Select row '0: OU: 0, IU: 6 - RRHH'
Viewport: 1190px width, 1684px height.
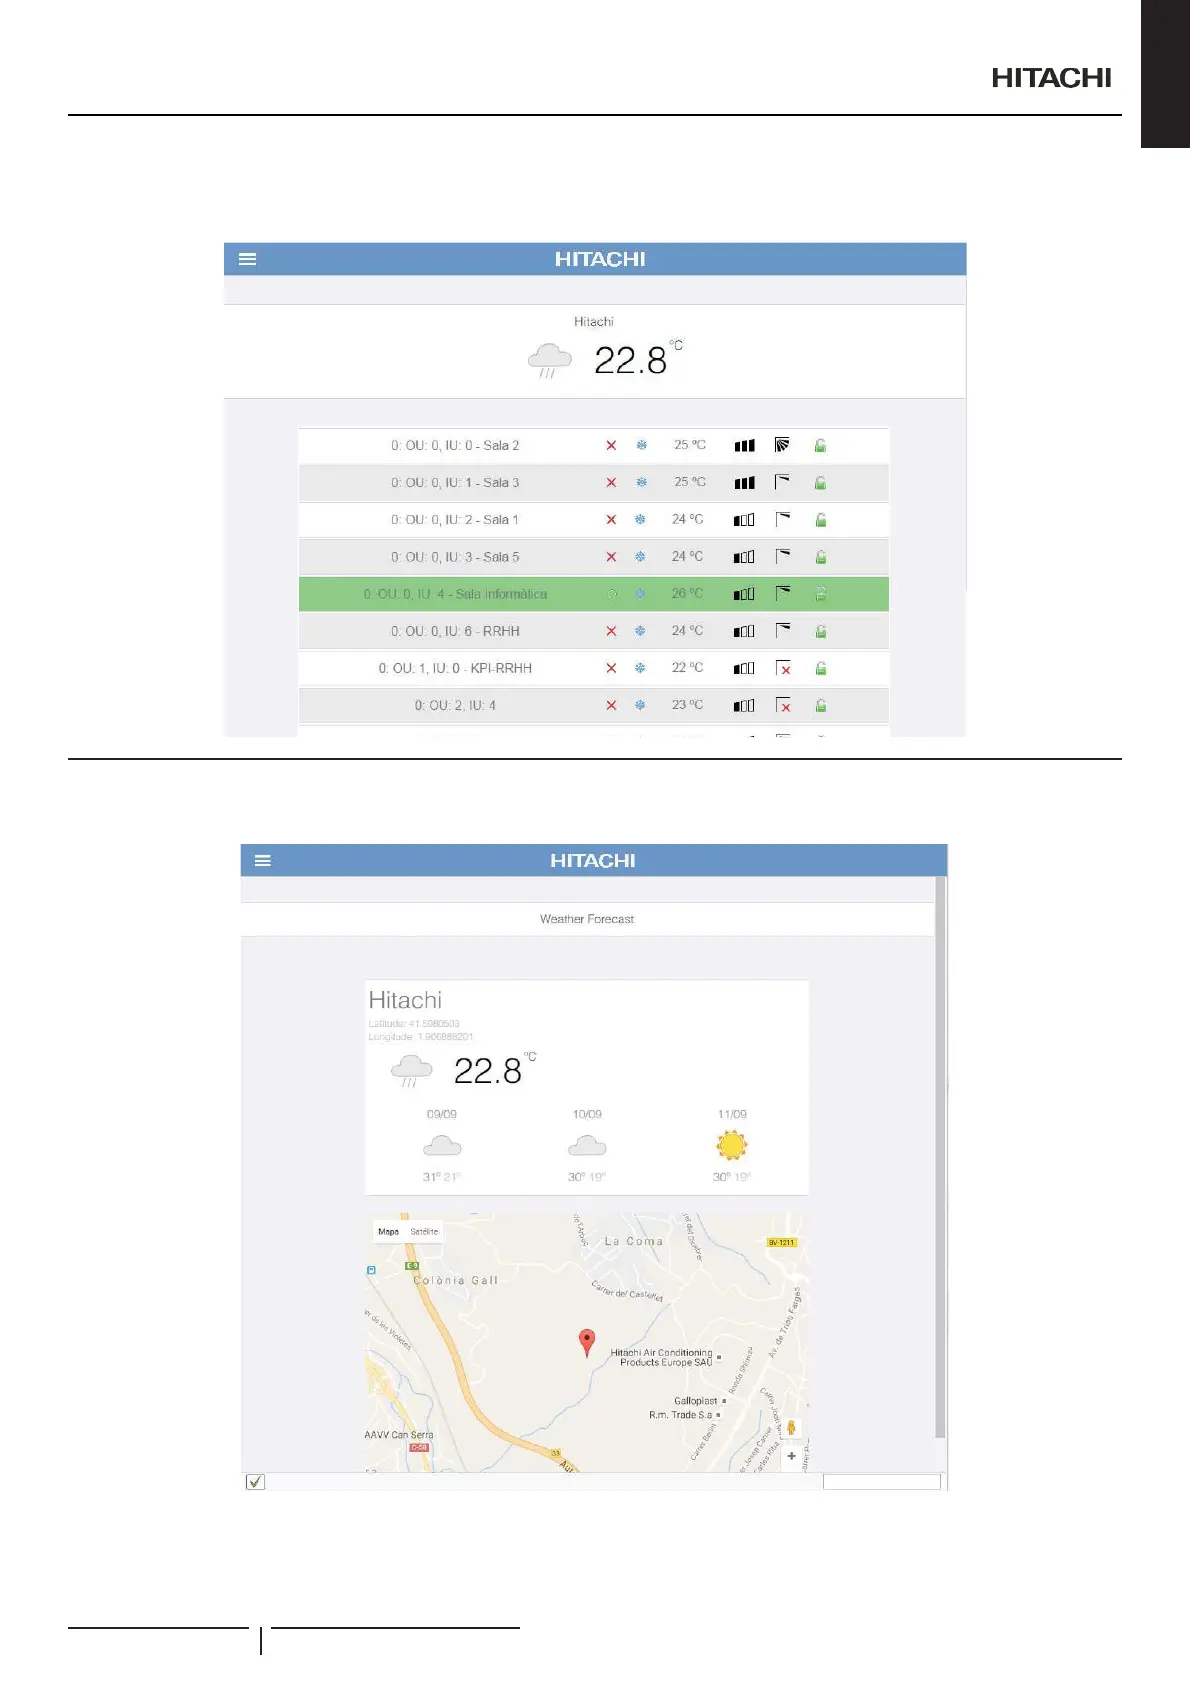(594, 631)
